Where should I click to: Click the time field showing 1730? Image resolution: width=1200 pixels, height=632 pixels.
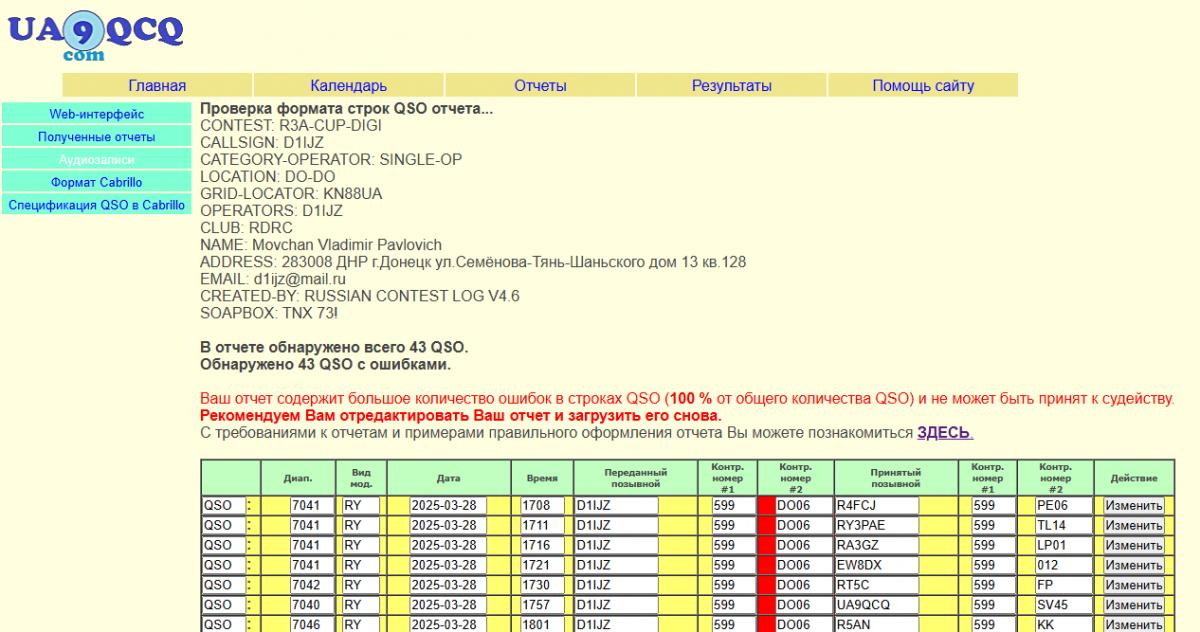[541, 586]
